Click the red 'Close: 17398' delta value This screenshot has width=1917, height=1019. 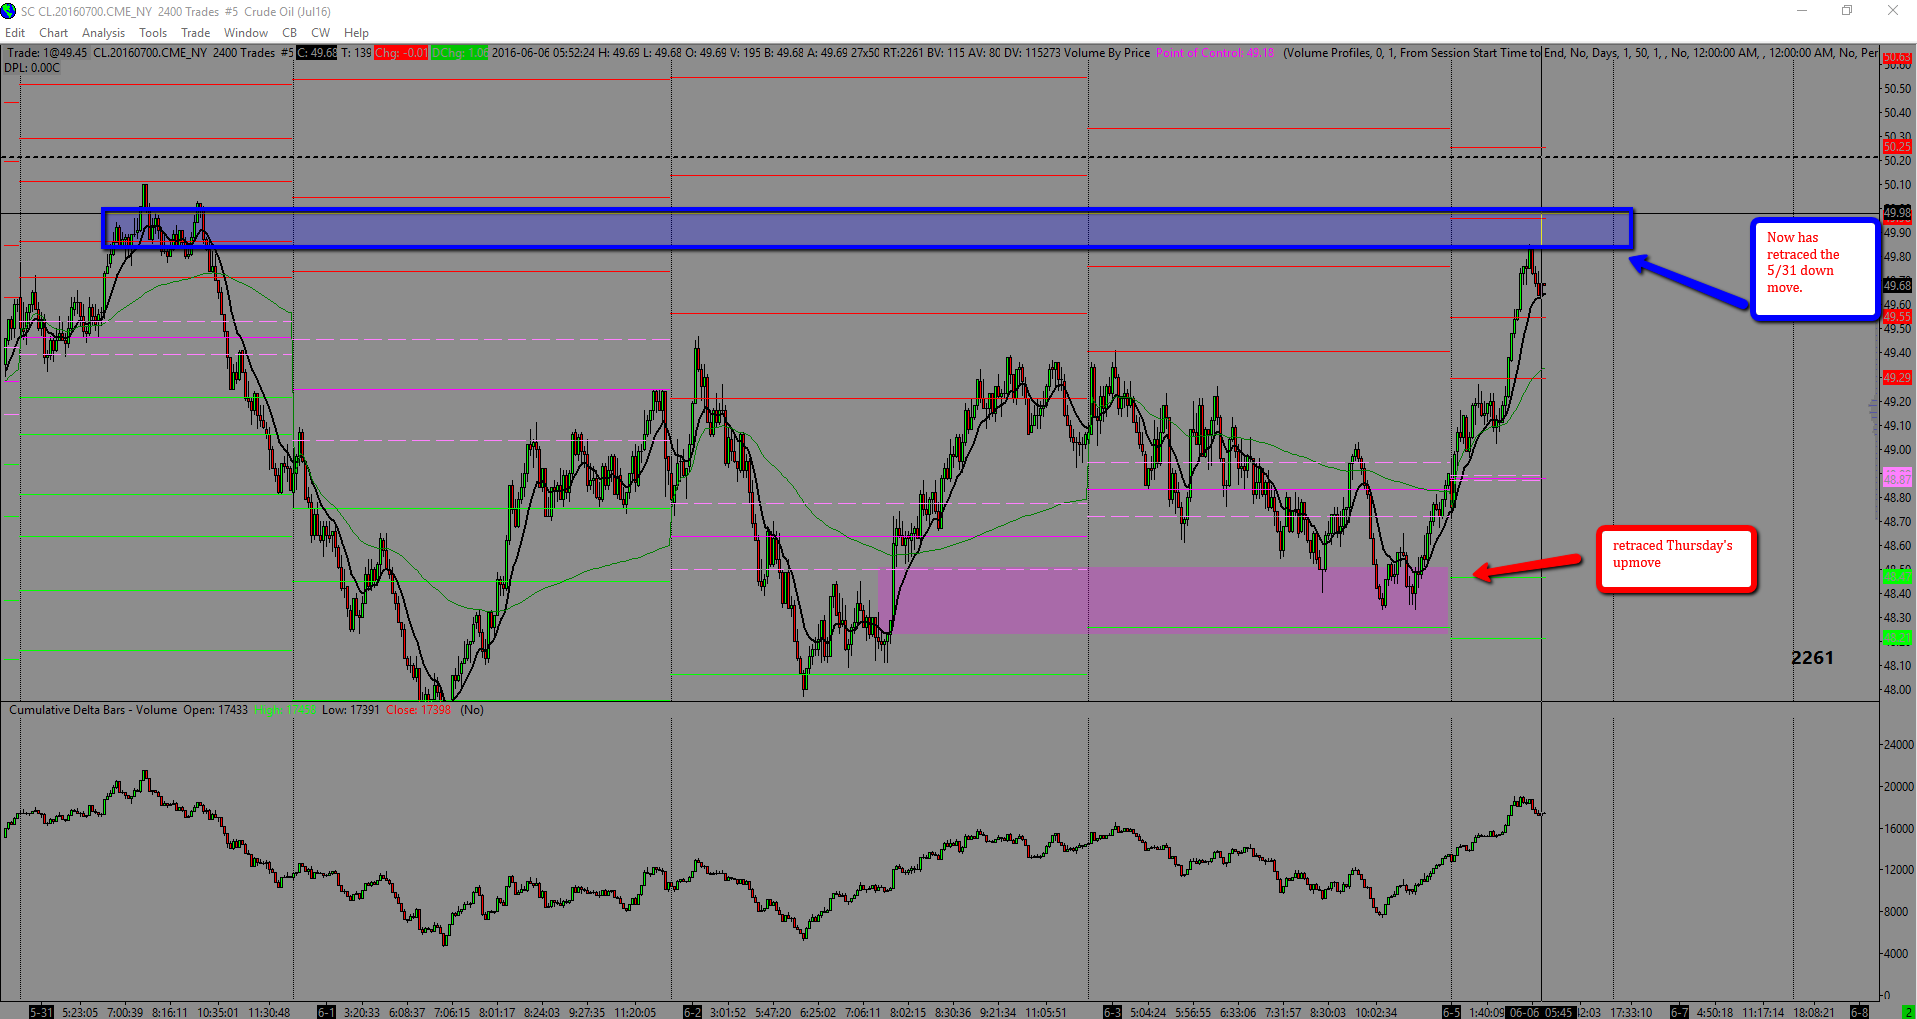[x=418, y=710]
